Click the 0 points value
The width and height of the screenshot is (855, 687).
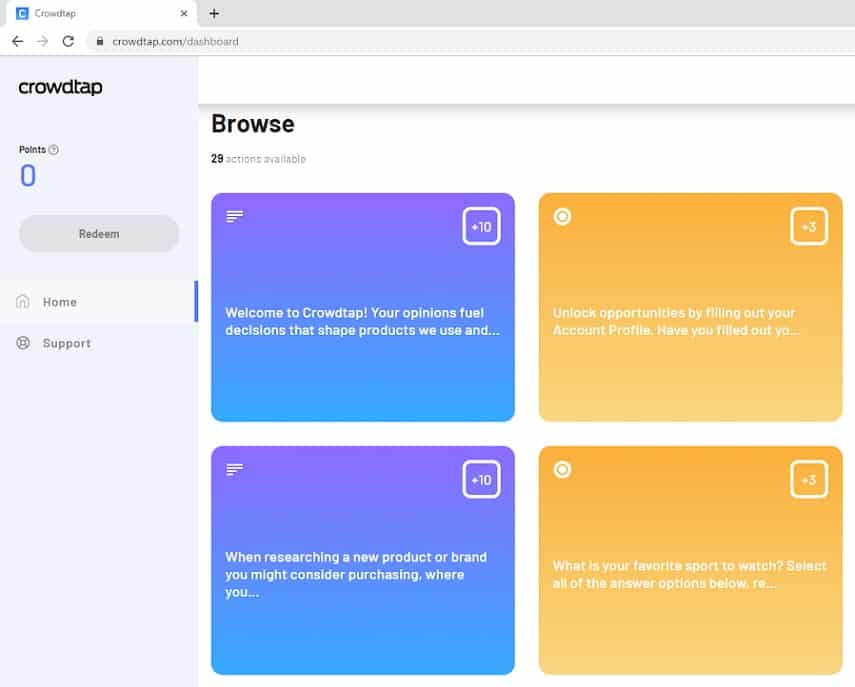point(28,176)
